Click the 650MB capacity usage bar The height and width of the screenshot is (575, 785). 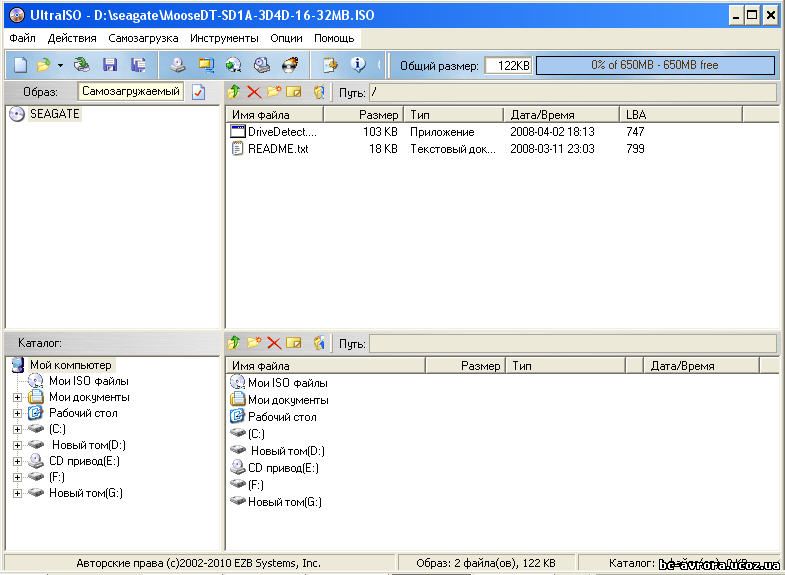tap(655, 65)
